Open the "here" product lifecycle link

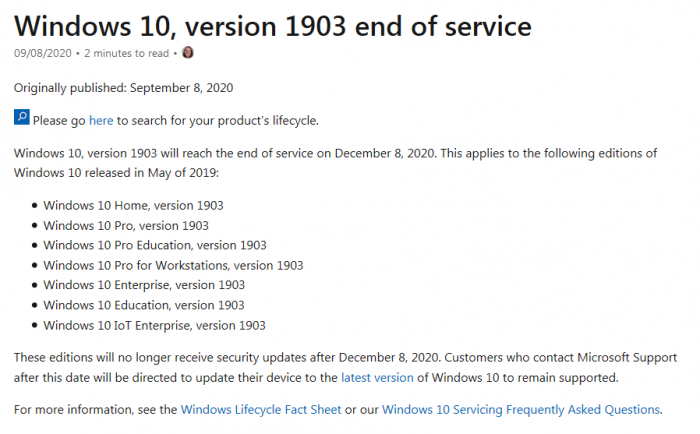coord(101,120)
